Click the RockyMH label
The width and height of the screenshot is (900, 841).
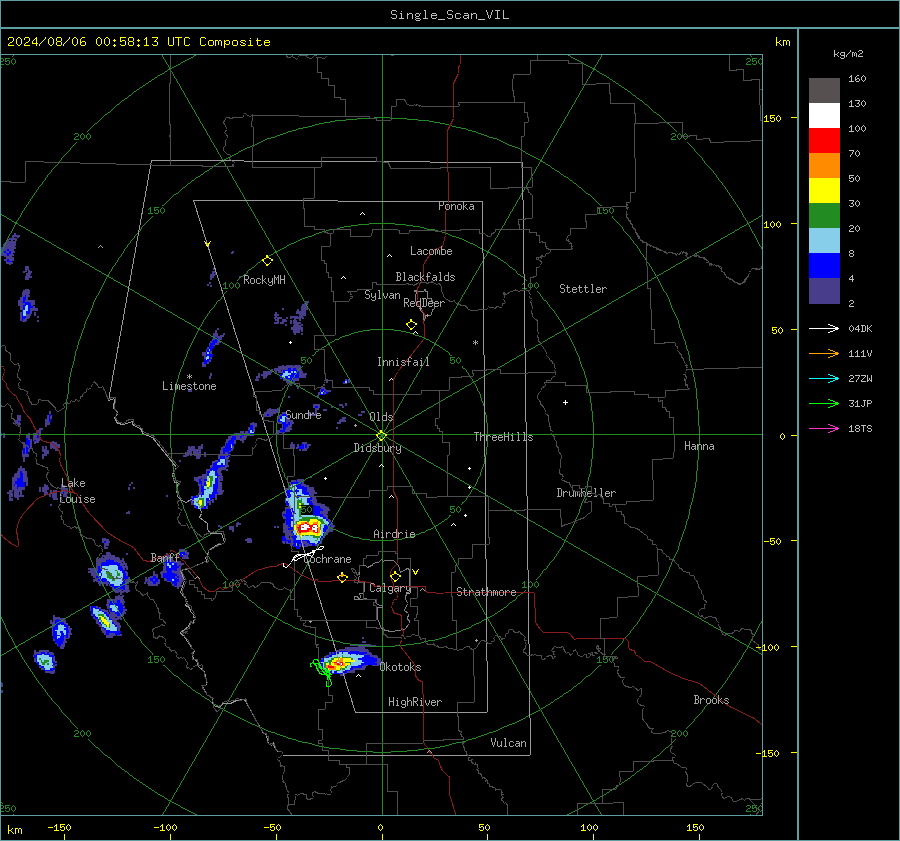click(264, 280)
